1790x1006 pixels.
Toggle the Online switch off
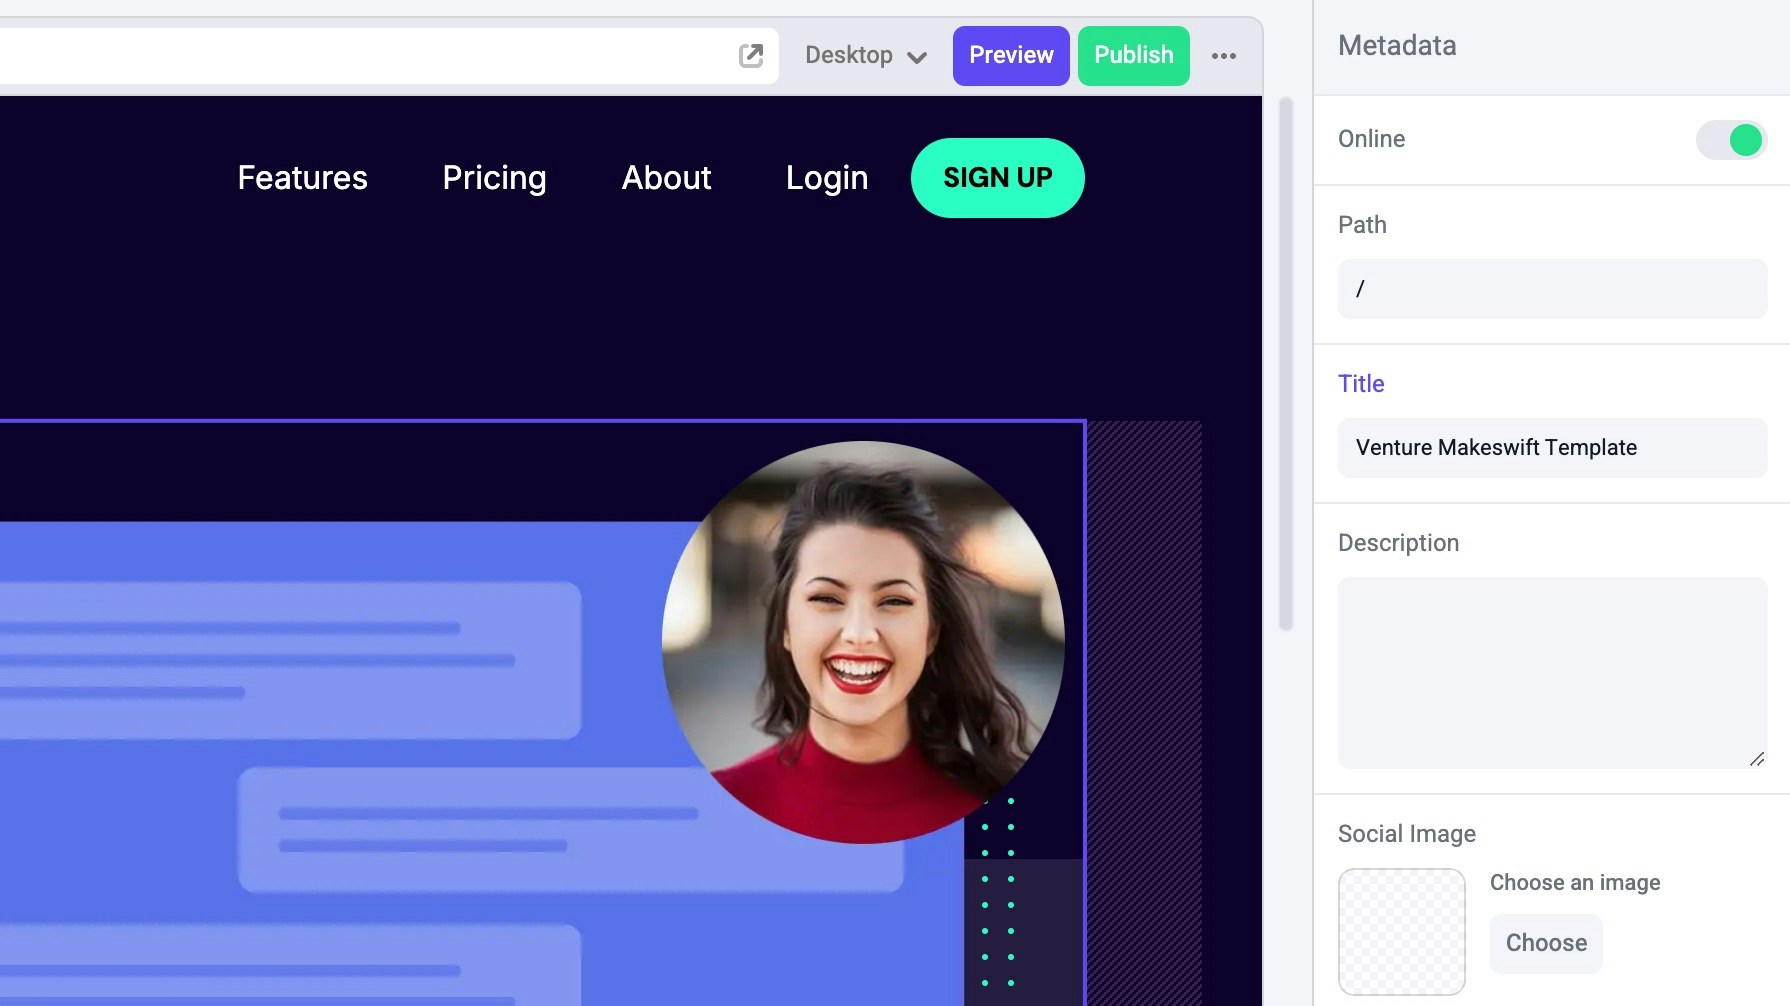tap(1731, 140)
